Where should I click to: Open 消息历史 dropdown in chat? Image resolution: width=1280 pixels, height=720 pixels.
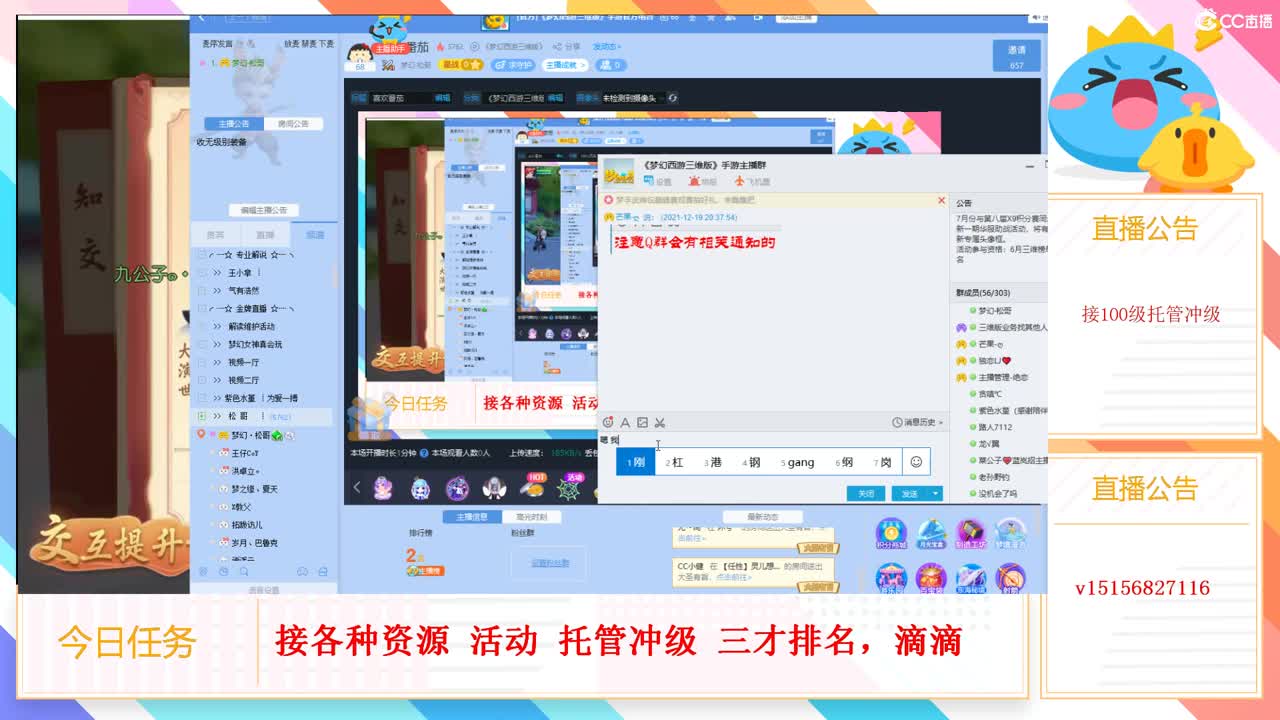click(x=917, y=423)
